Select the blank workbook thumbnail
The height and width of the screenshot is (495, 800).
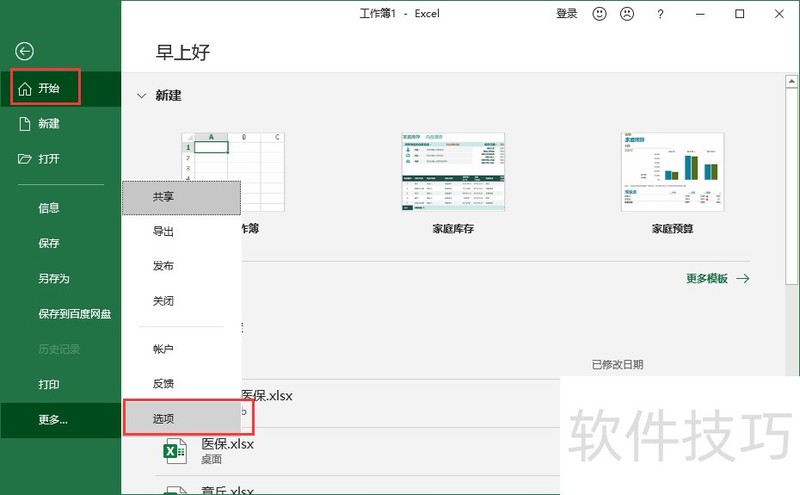(x=233, y=172)
